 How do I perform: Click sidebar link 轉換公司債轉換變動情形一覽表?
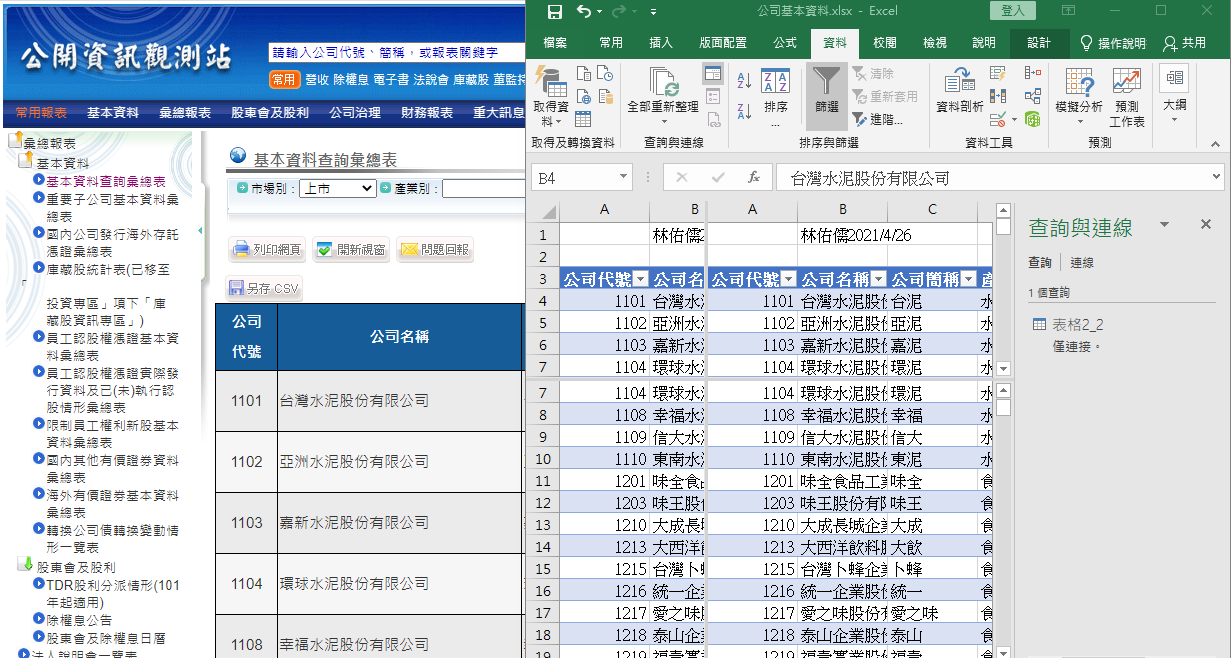[x=112, y=539]
